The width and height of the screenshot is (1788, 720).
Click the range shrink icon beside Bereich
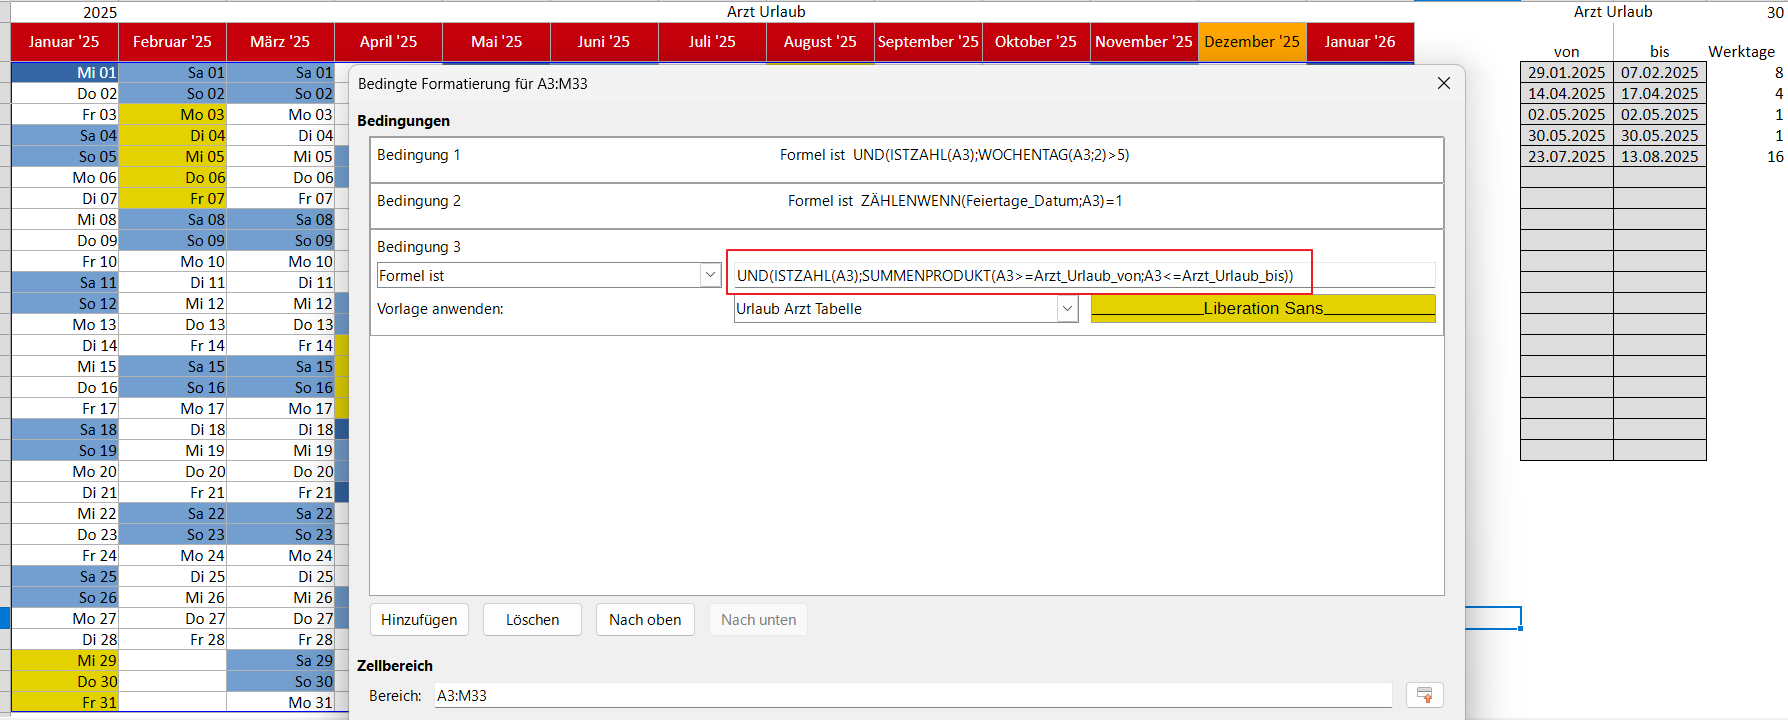1424,695
